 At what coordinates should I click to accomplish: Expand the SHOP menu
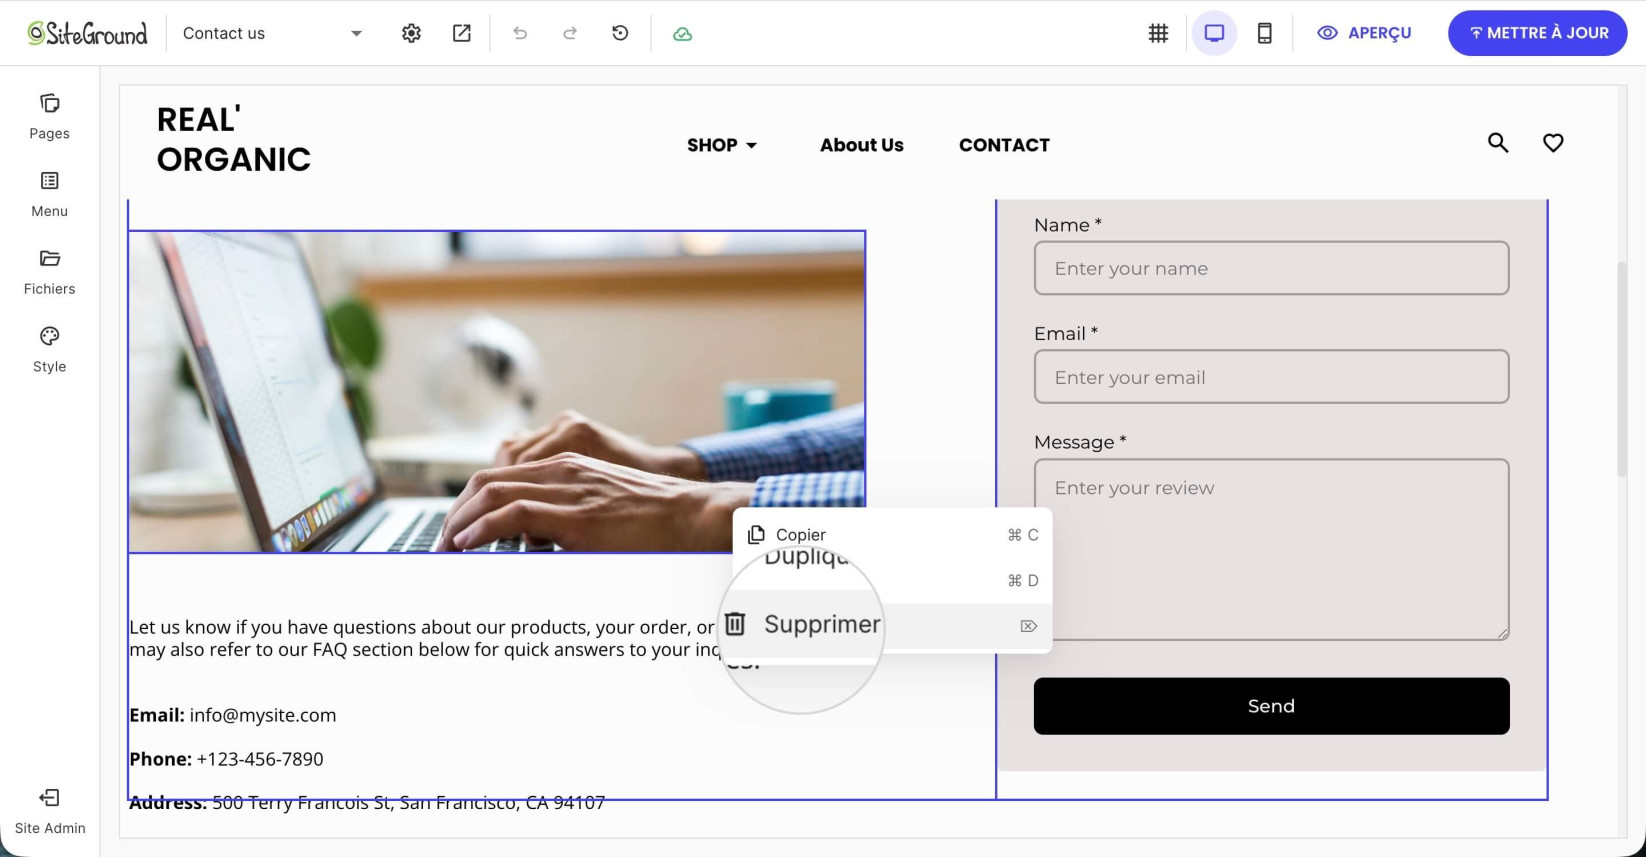point(722,145)
